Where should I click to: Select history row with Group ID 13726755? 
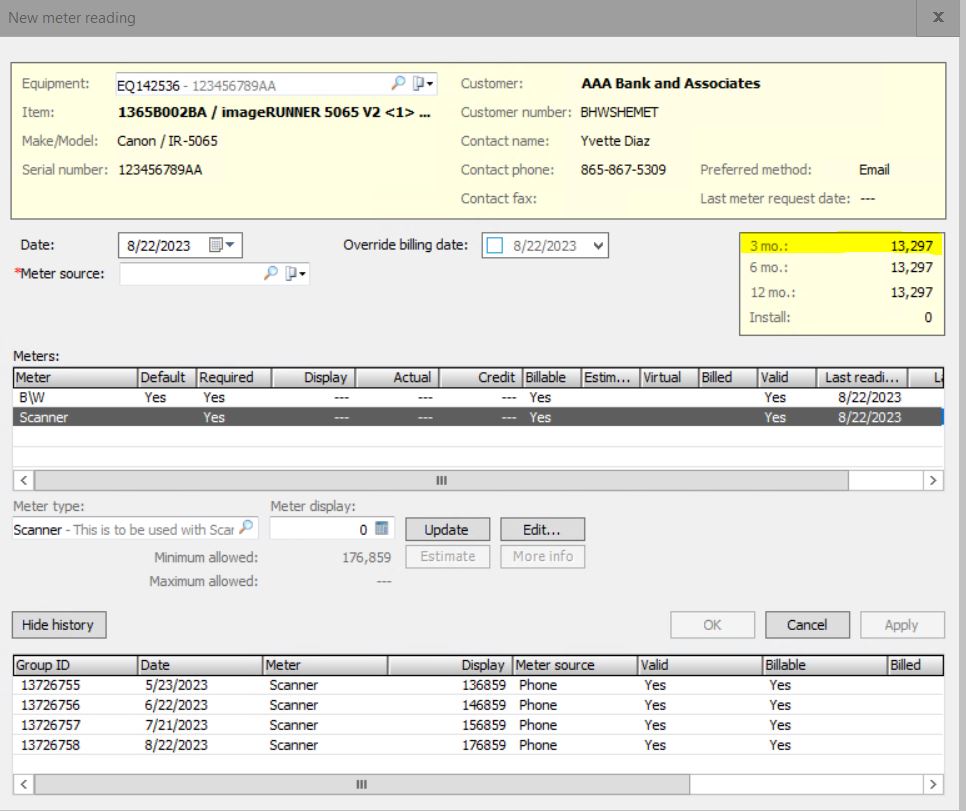[477, 685]
